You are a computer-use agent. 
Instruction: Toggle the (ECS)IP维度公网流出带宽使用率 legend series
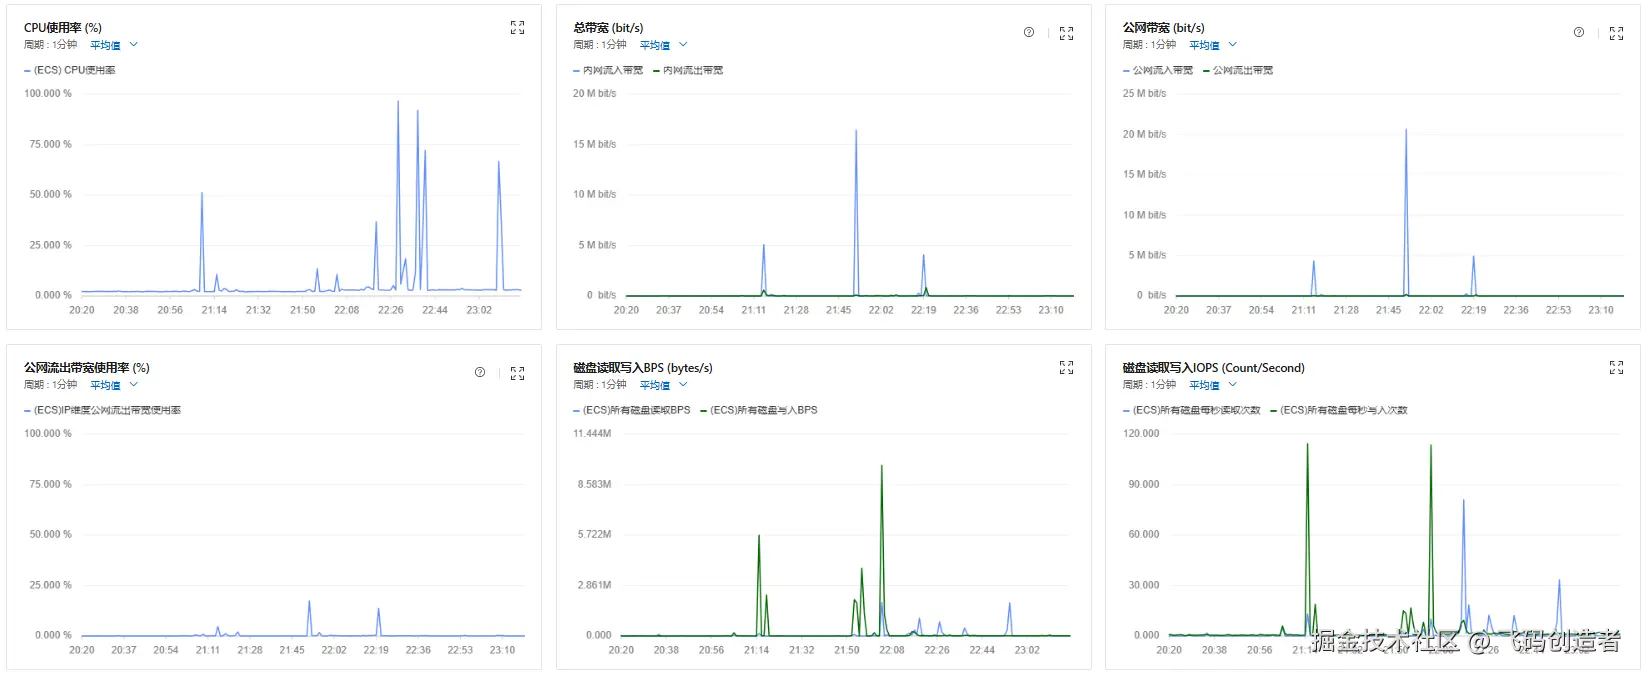coord(102,410)
